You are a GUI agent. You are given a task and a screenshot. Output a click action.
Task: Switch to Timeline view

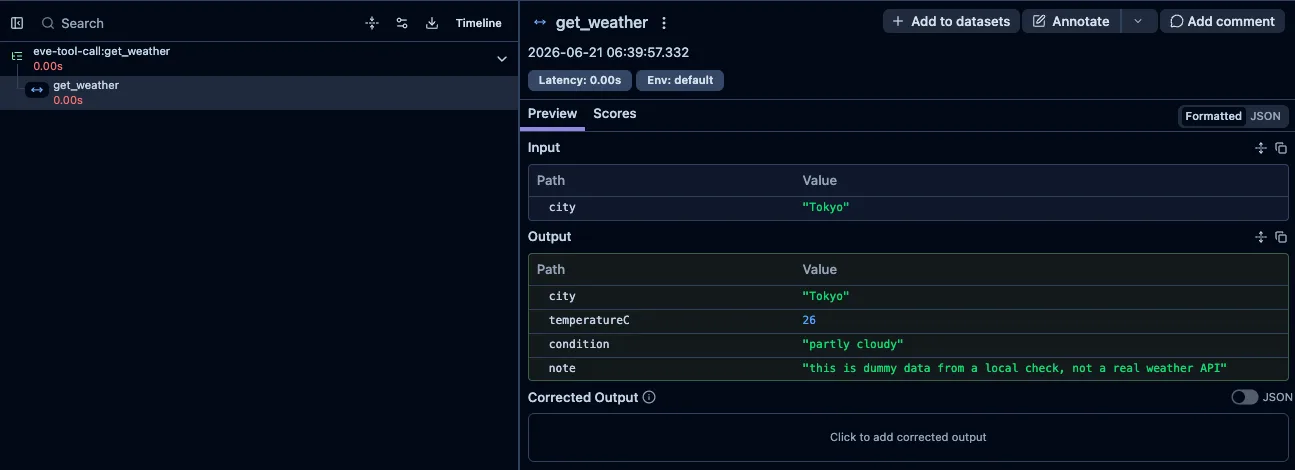(x=479, y=23)
